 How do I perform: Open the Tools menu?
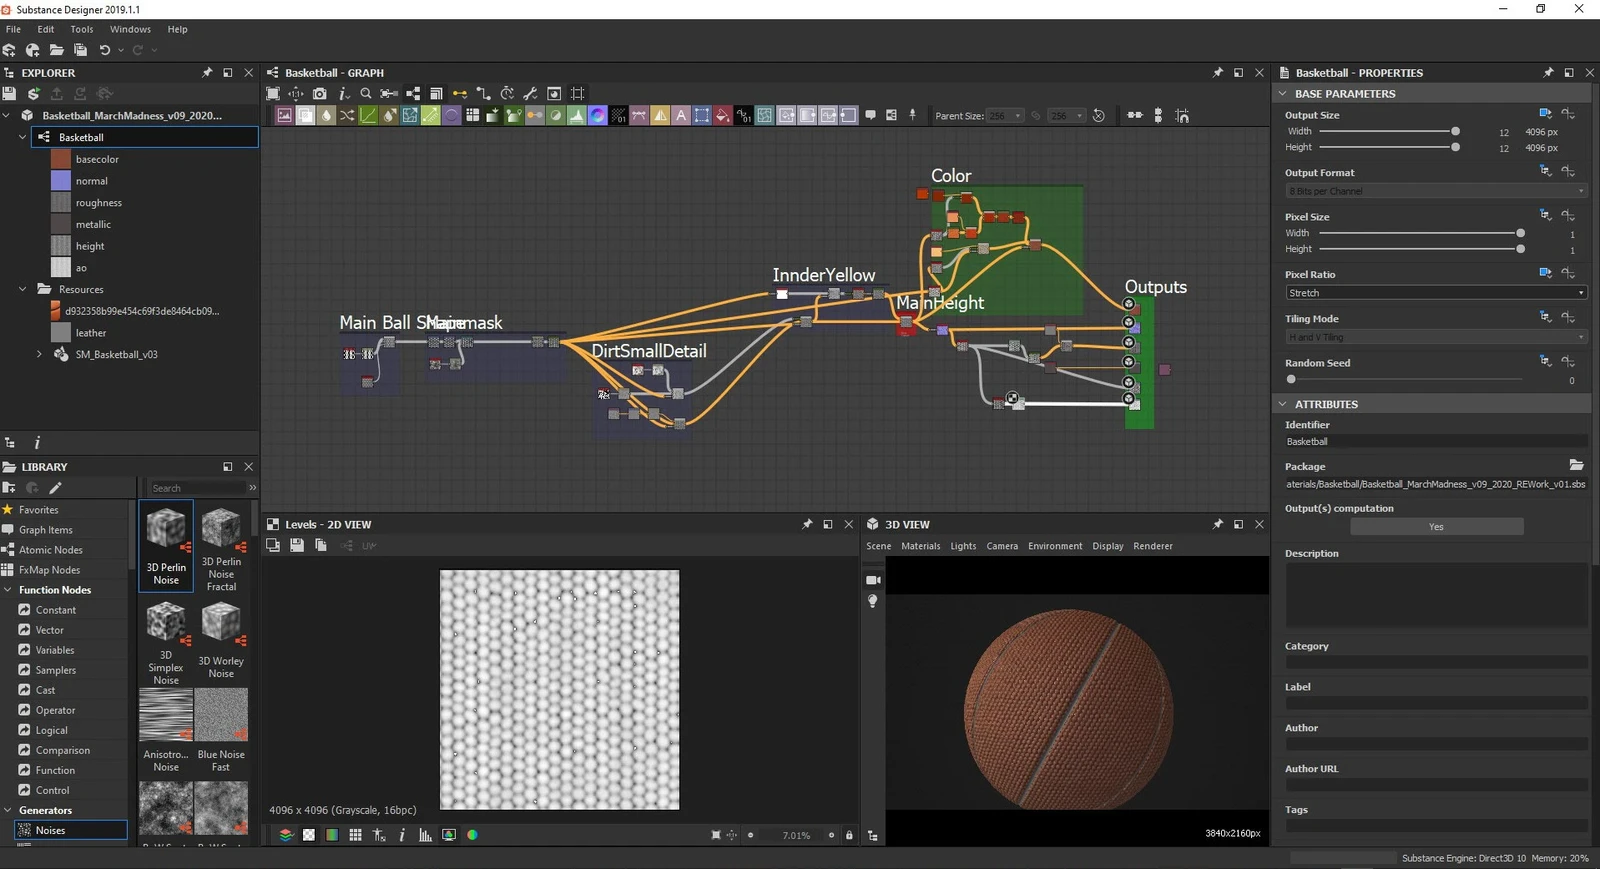82,29
